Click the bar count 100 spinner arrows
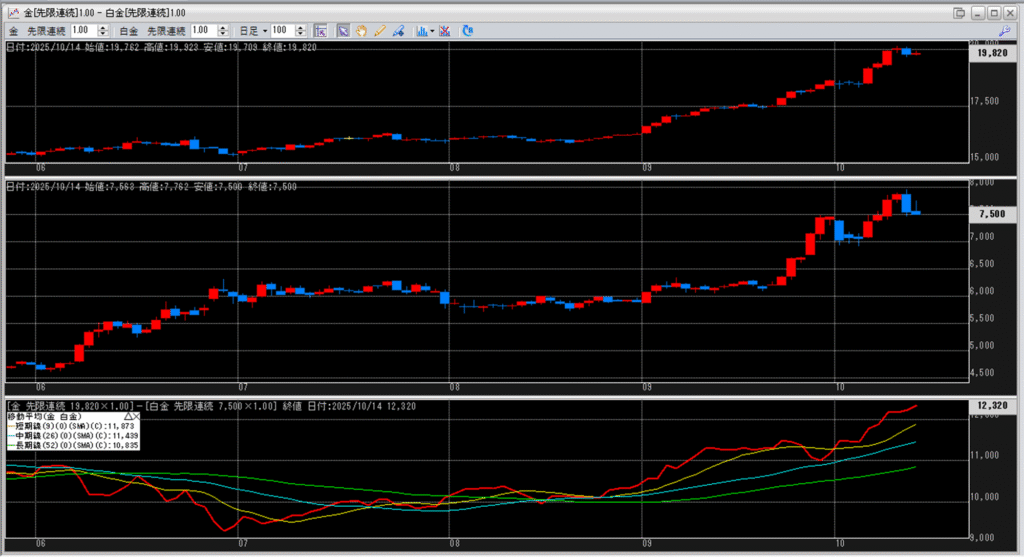Viewport: 1024px width, 557px height. [x=300, y=31]
